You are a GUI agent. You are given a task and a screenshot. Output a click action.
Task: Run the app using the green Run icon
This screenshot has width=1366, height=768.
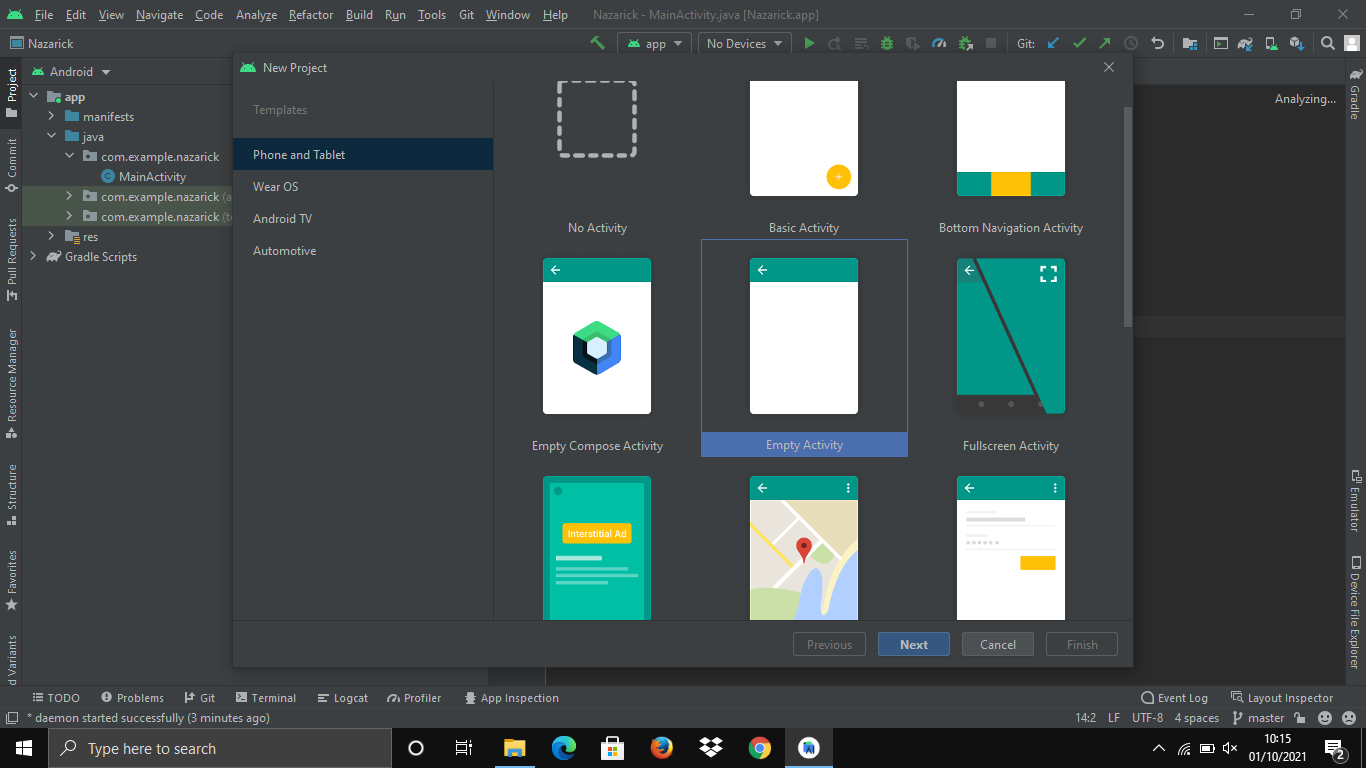click(x=810, y=43)
